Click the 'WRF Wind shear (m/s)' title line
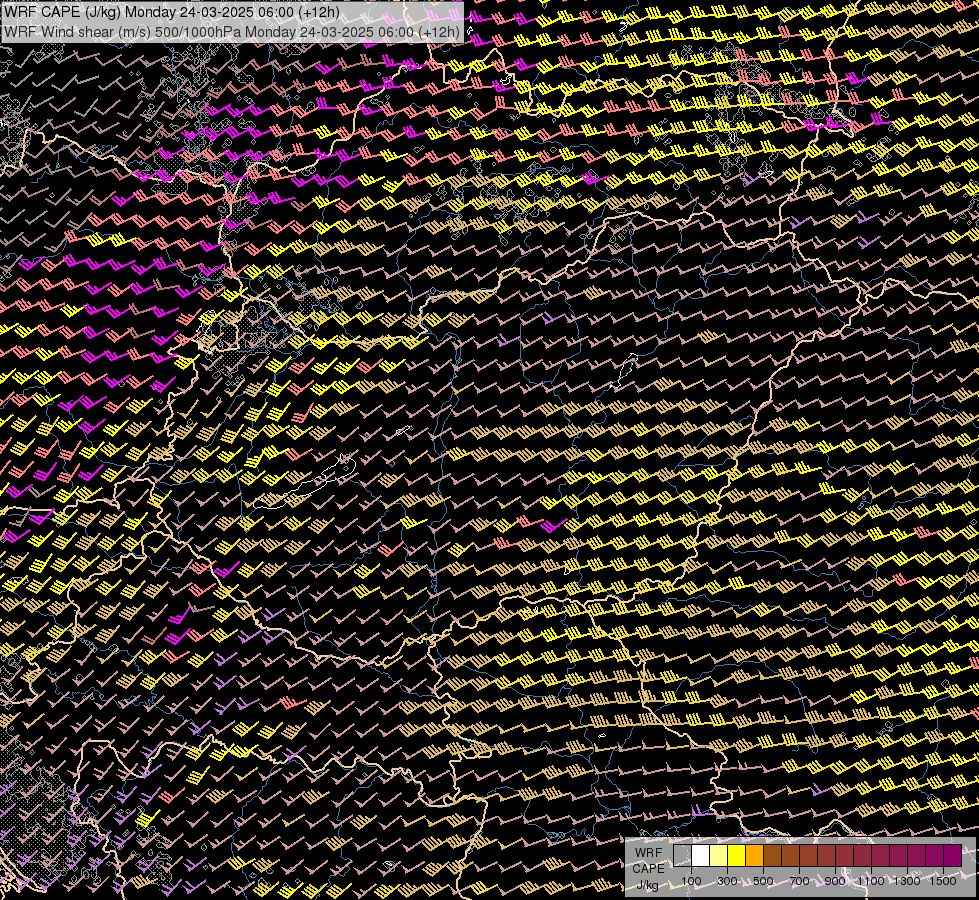The width and height of the screenshot is (979, 900). 232,31
